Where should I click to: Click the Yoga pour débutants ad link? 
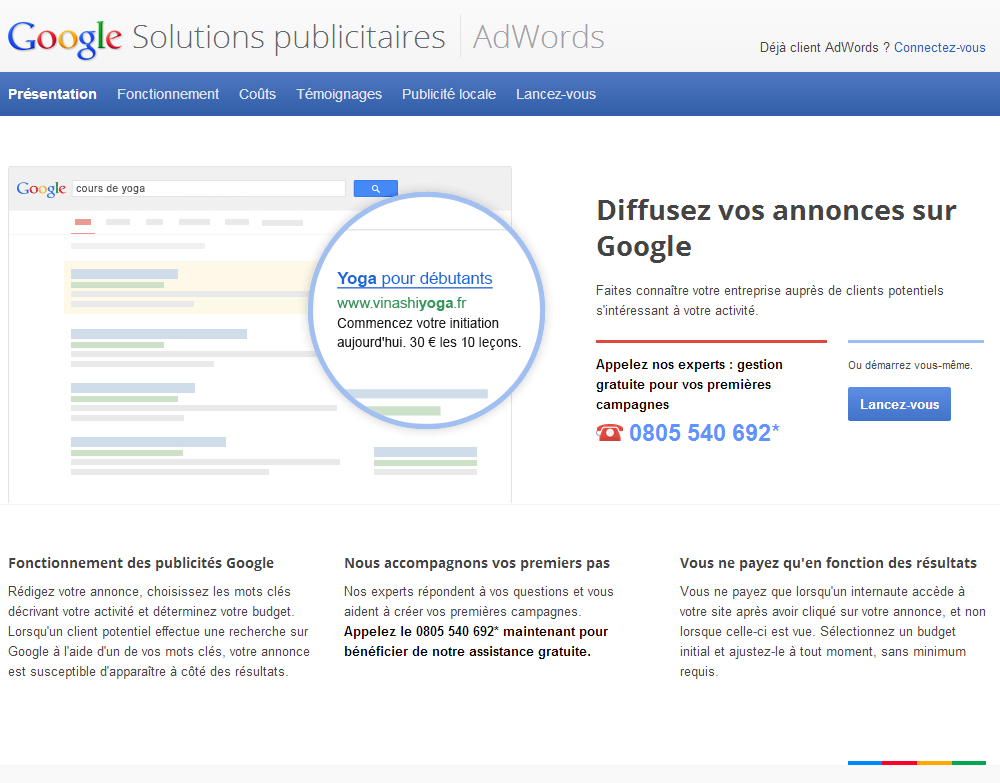pos(415,279)
